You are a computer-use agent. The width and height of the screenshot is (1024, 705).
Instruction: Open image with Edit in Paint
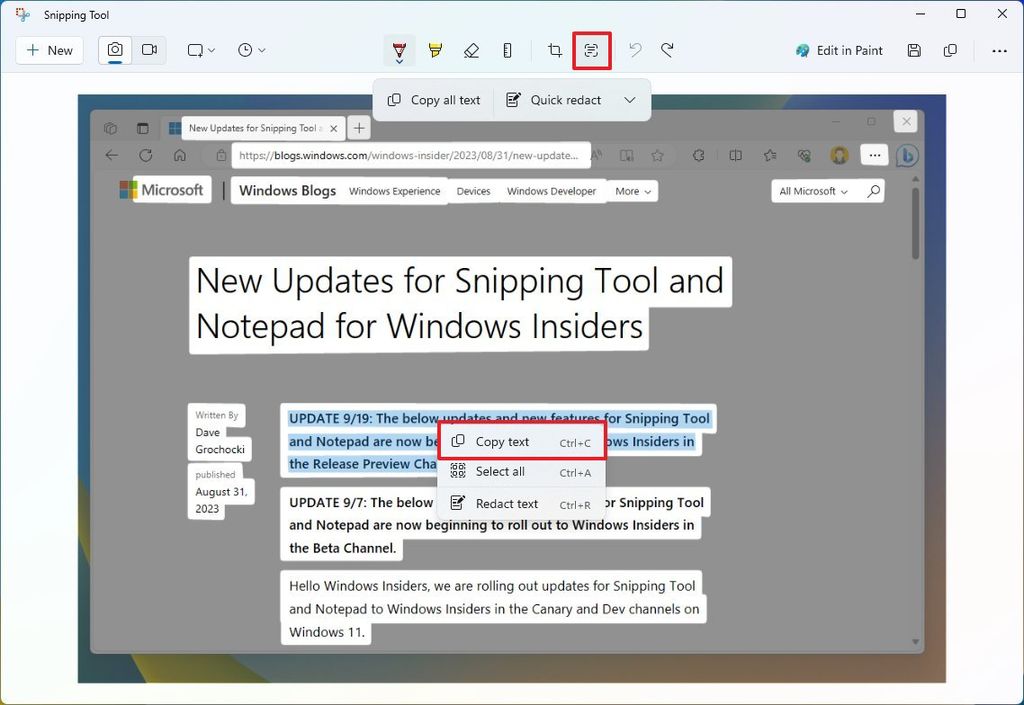click(839, 50)
